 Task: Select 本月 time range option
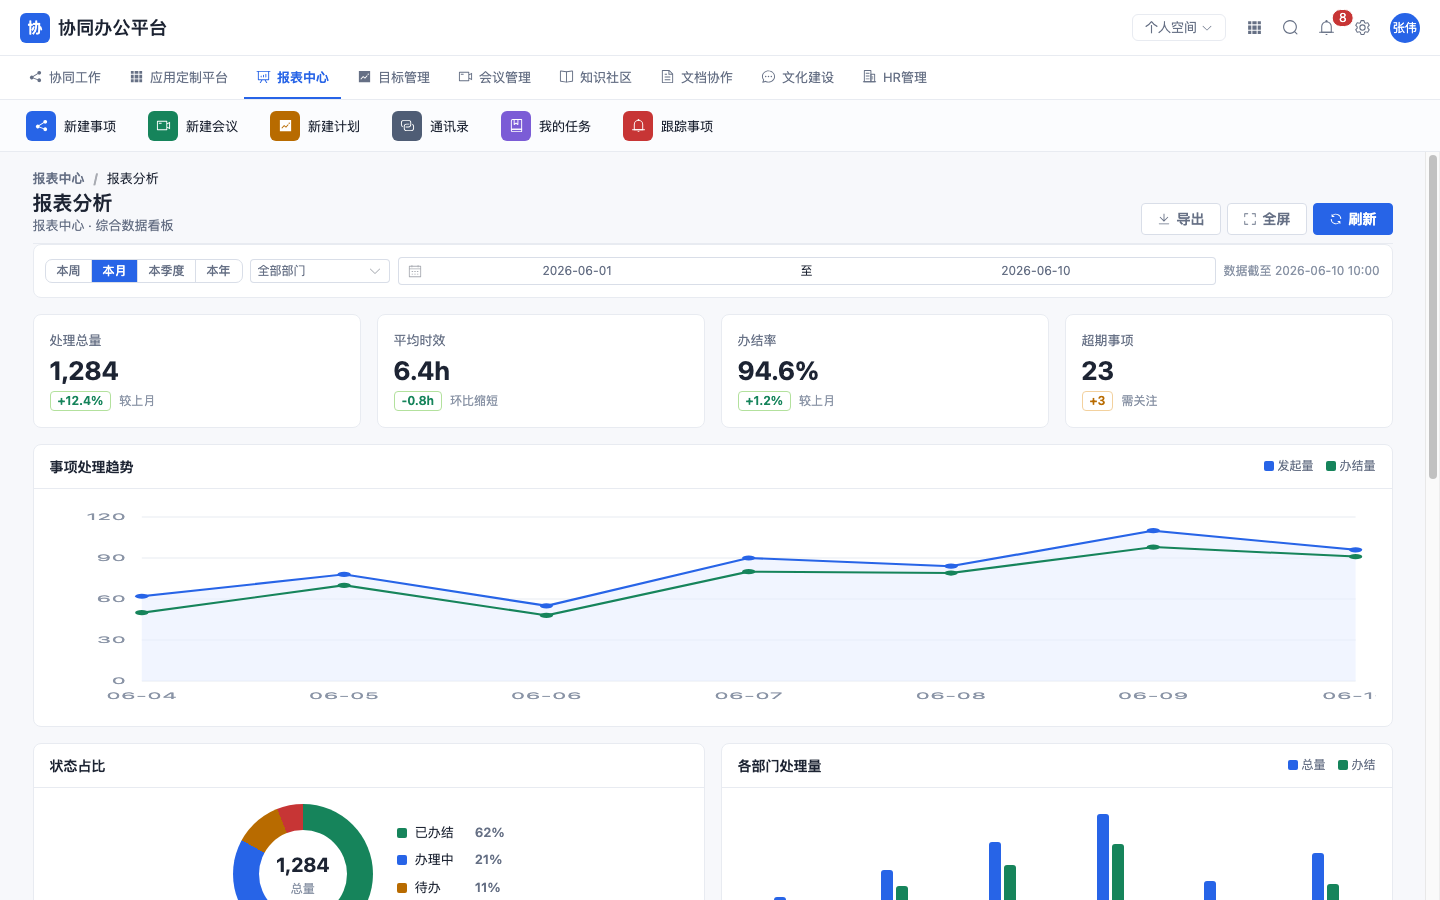114,271
